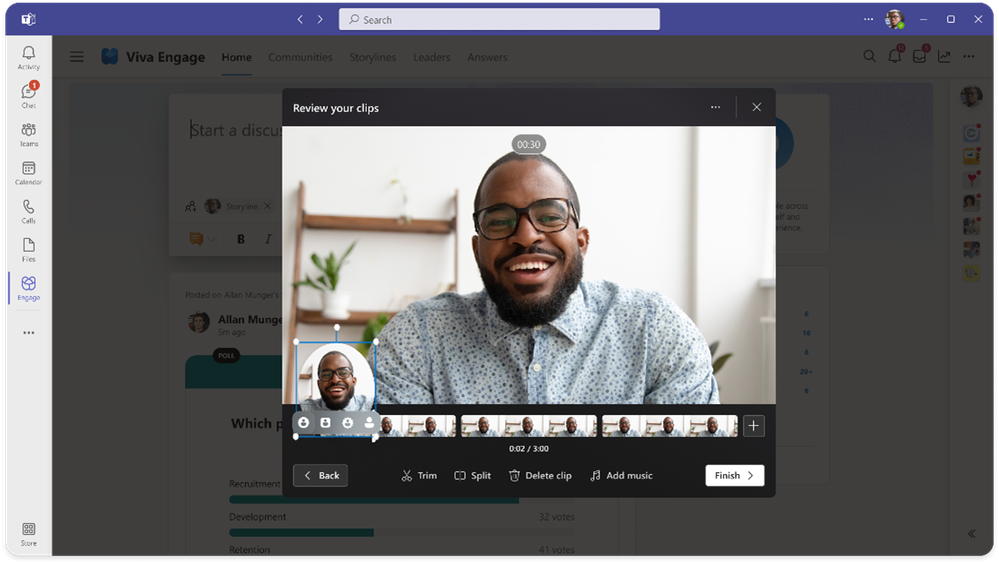Click the Viva Engage search magnifier icon
The height and width of the screenshot is (564, 999).
pos(869,57)
